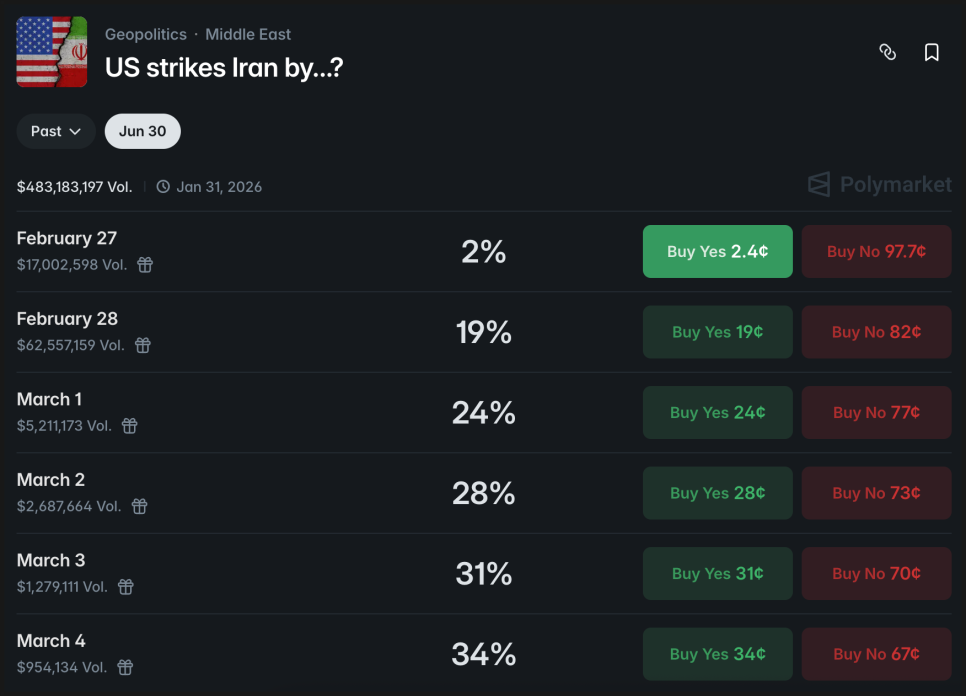Open the Past dropdown
Image resolution: width=966 pixels, height=696 pixels.
[x=56, y=131]
